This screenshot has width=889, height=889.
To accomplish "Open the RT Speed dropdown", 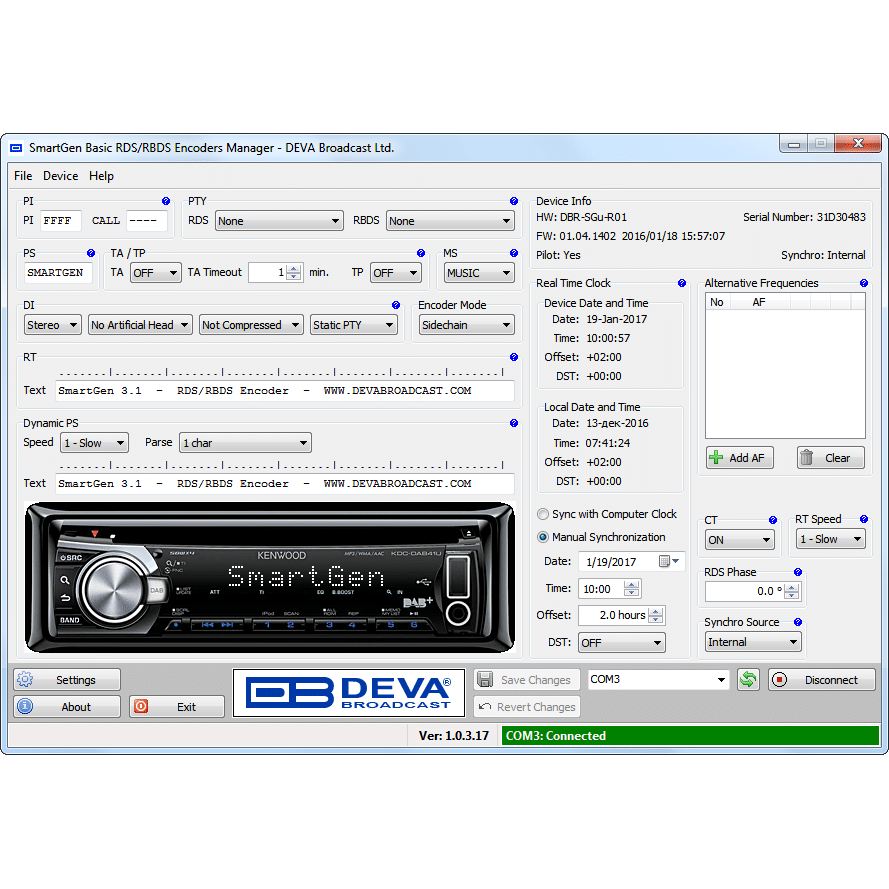I will (x=831, y=539).
